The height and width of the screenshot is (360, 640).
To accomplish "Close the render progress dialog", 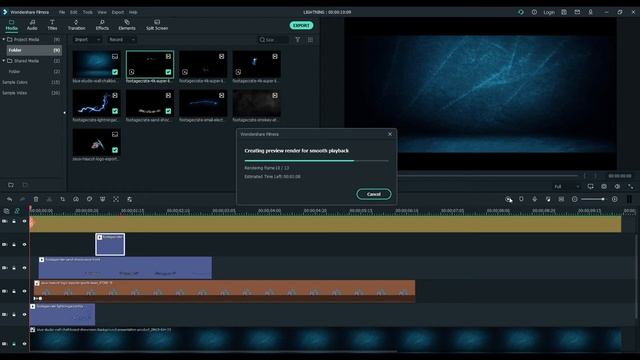I will click(390, 134).
